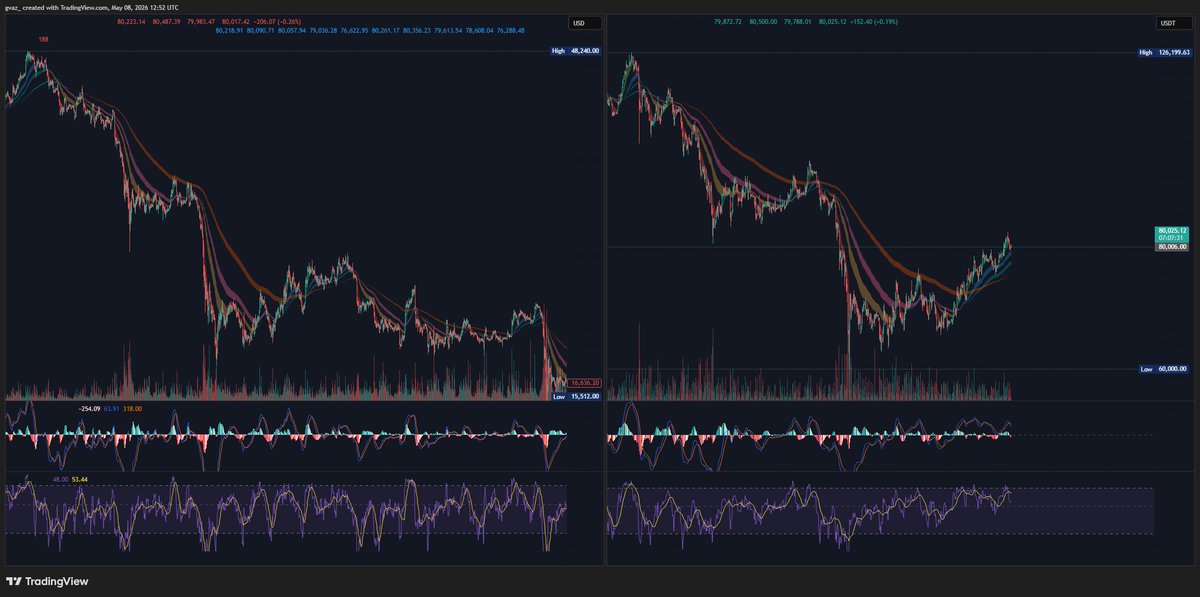Viewport: 1200px width, 597px height.
Task: Click the red 188 indicator label
Action: click(x=44, y=40)
